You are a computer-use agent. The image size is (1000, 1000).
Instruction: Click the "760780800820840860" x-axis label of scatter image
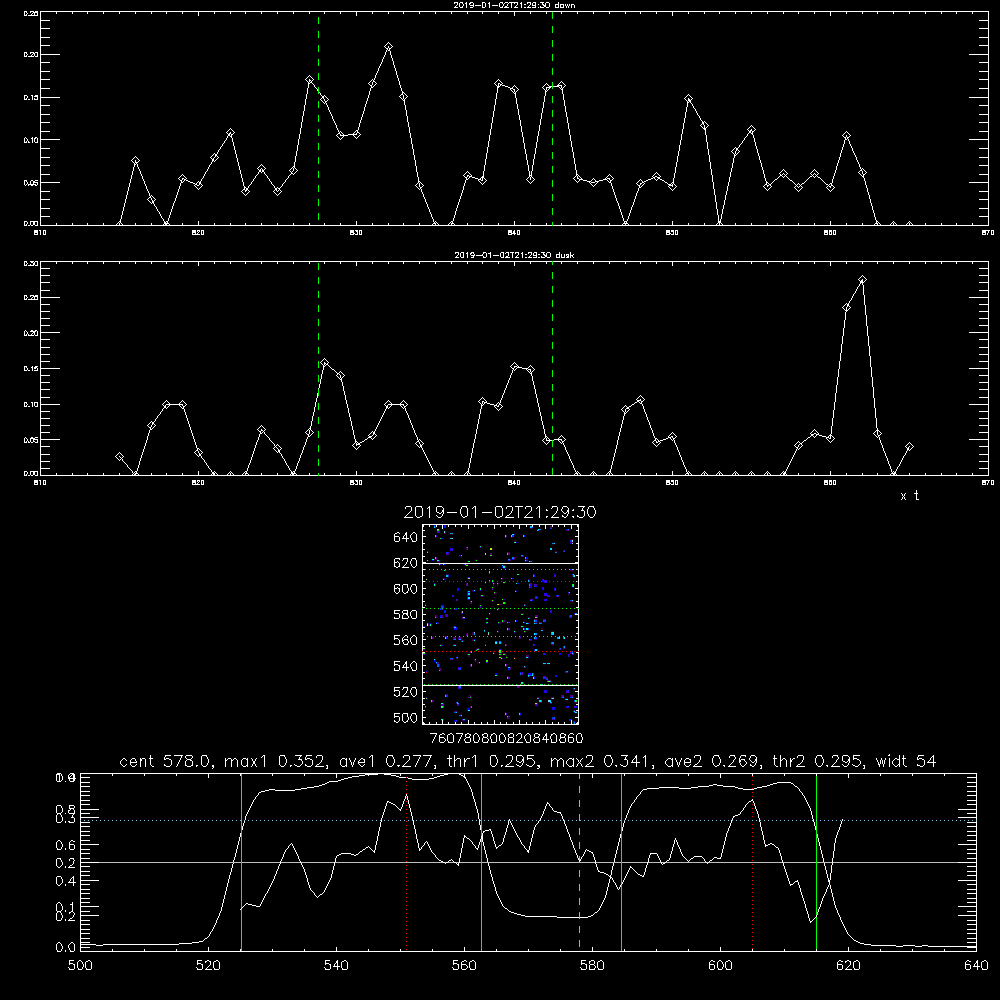[x=506, y=739]
